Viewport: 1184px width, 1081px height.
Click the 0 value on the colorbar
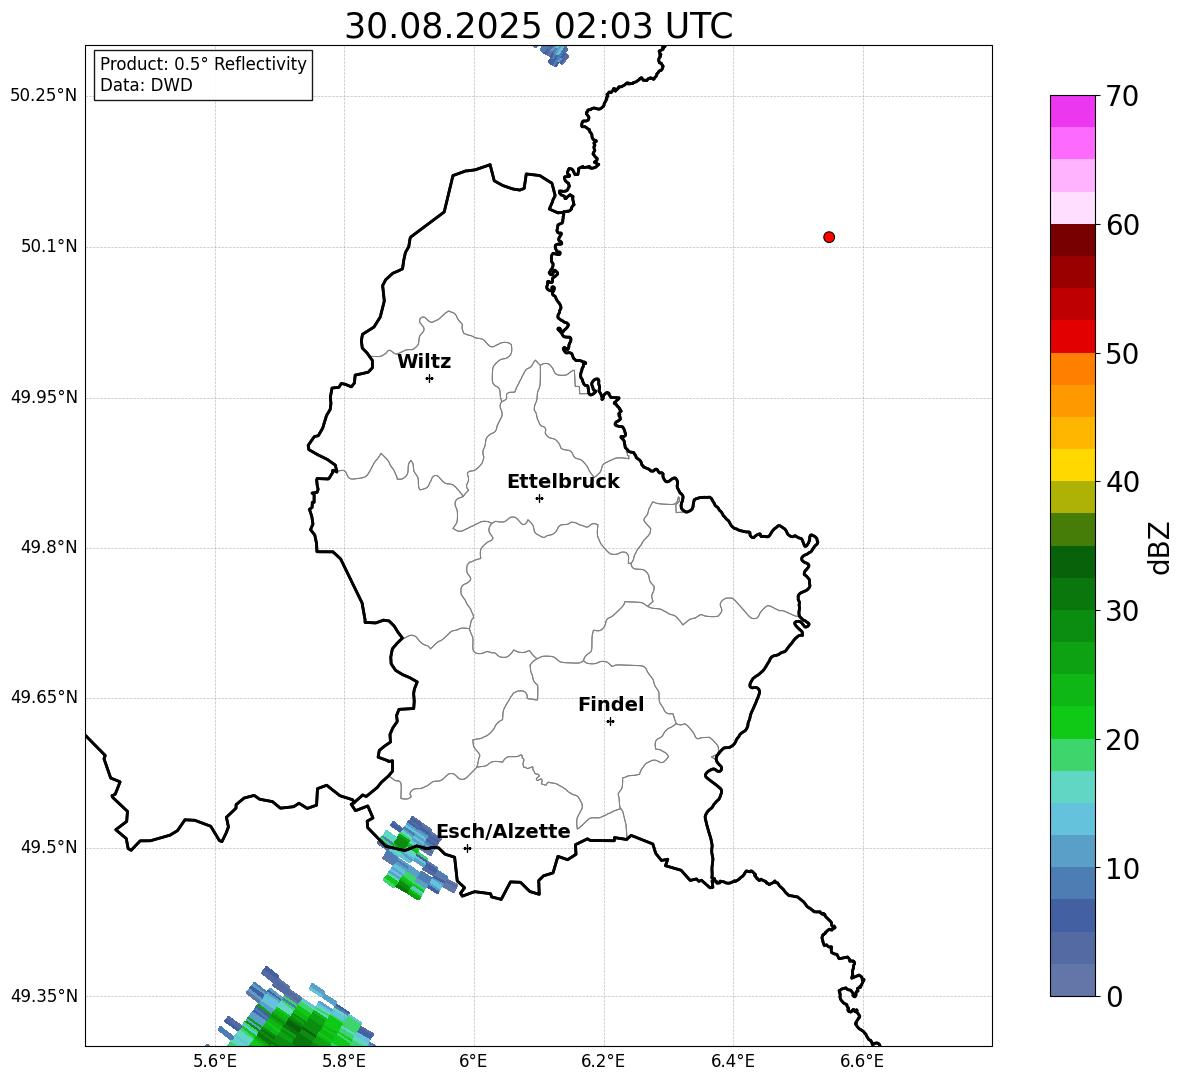tap(1114, 996)
